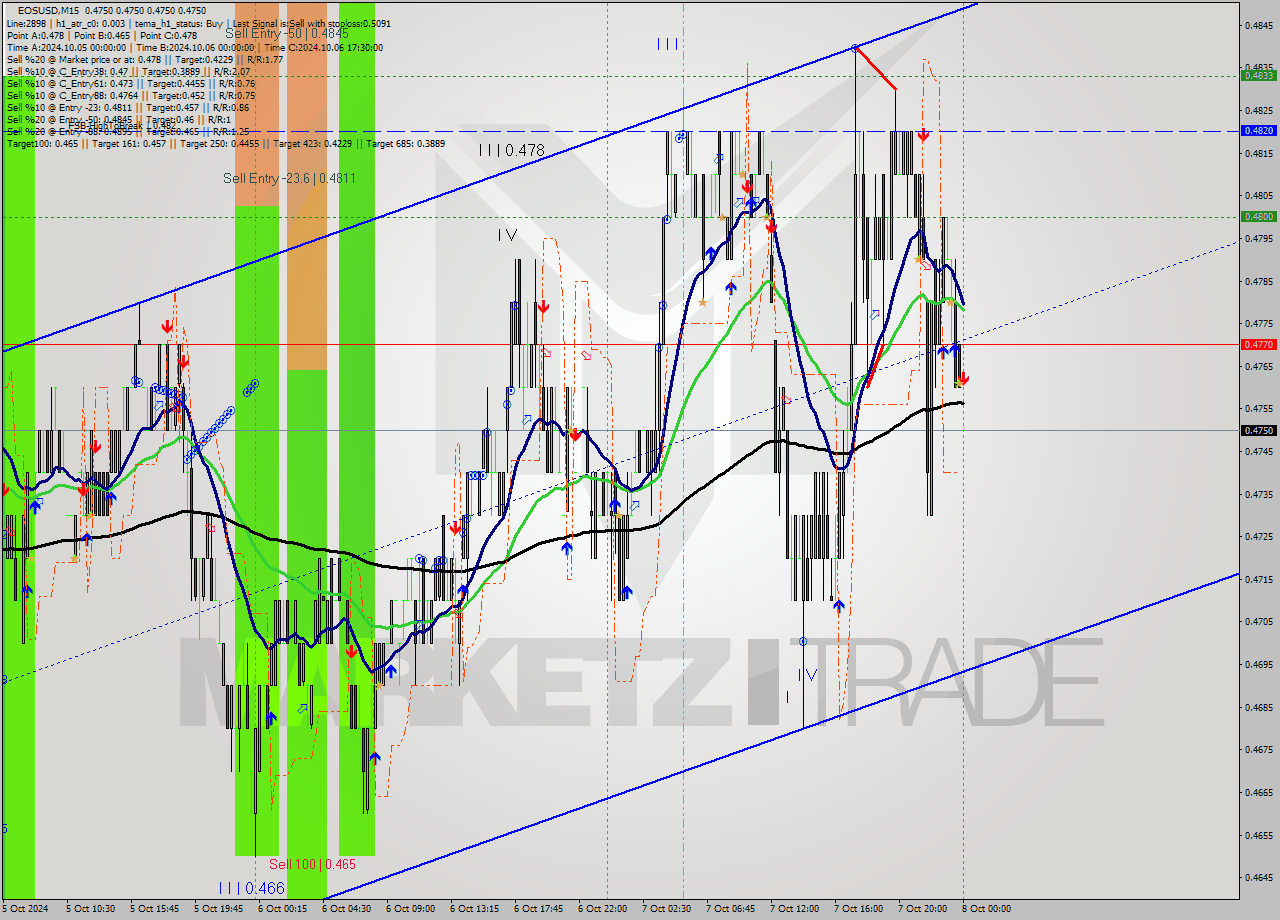The image size is (1280, 920).
Task: Click the 0.4795 price axis value
Action: tap(1258, 238)
